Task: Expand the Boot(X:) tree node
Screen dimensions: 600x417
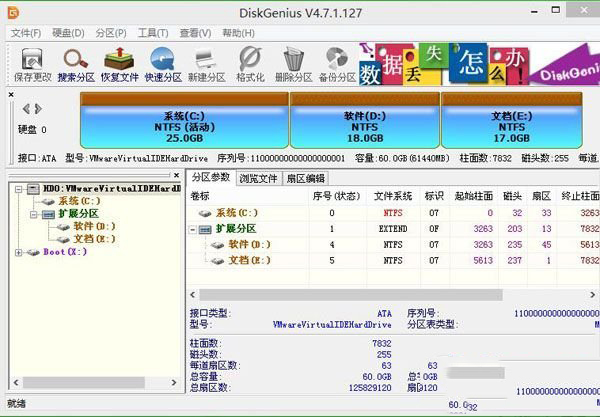Action: coord(18,252)
